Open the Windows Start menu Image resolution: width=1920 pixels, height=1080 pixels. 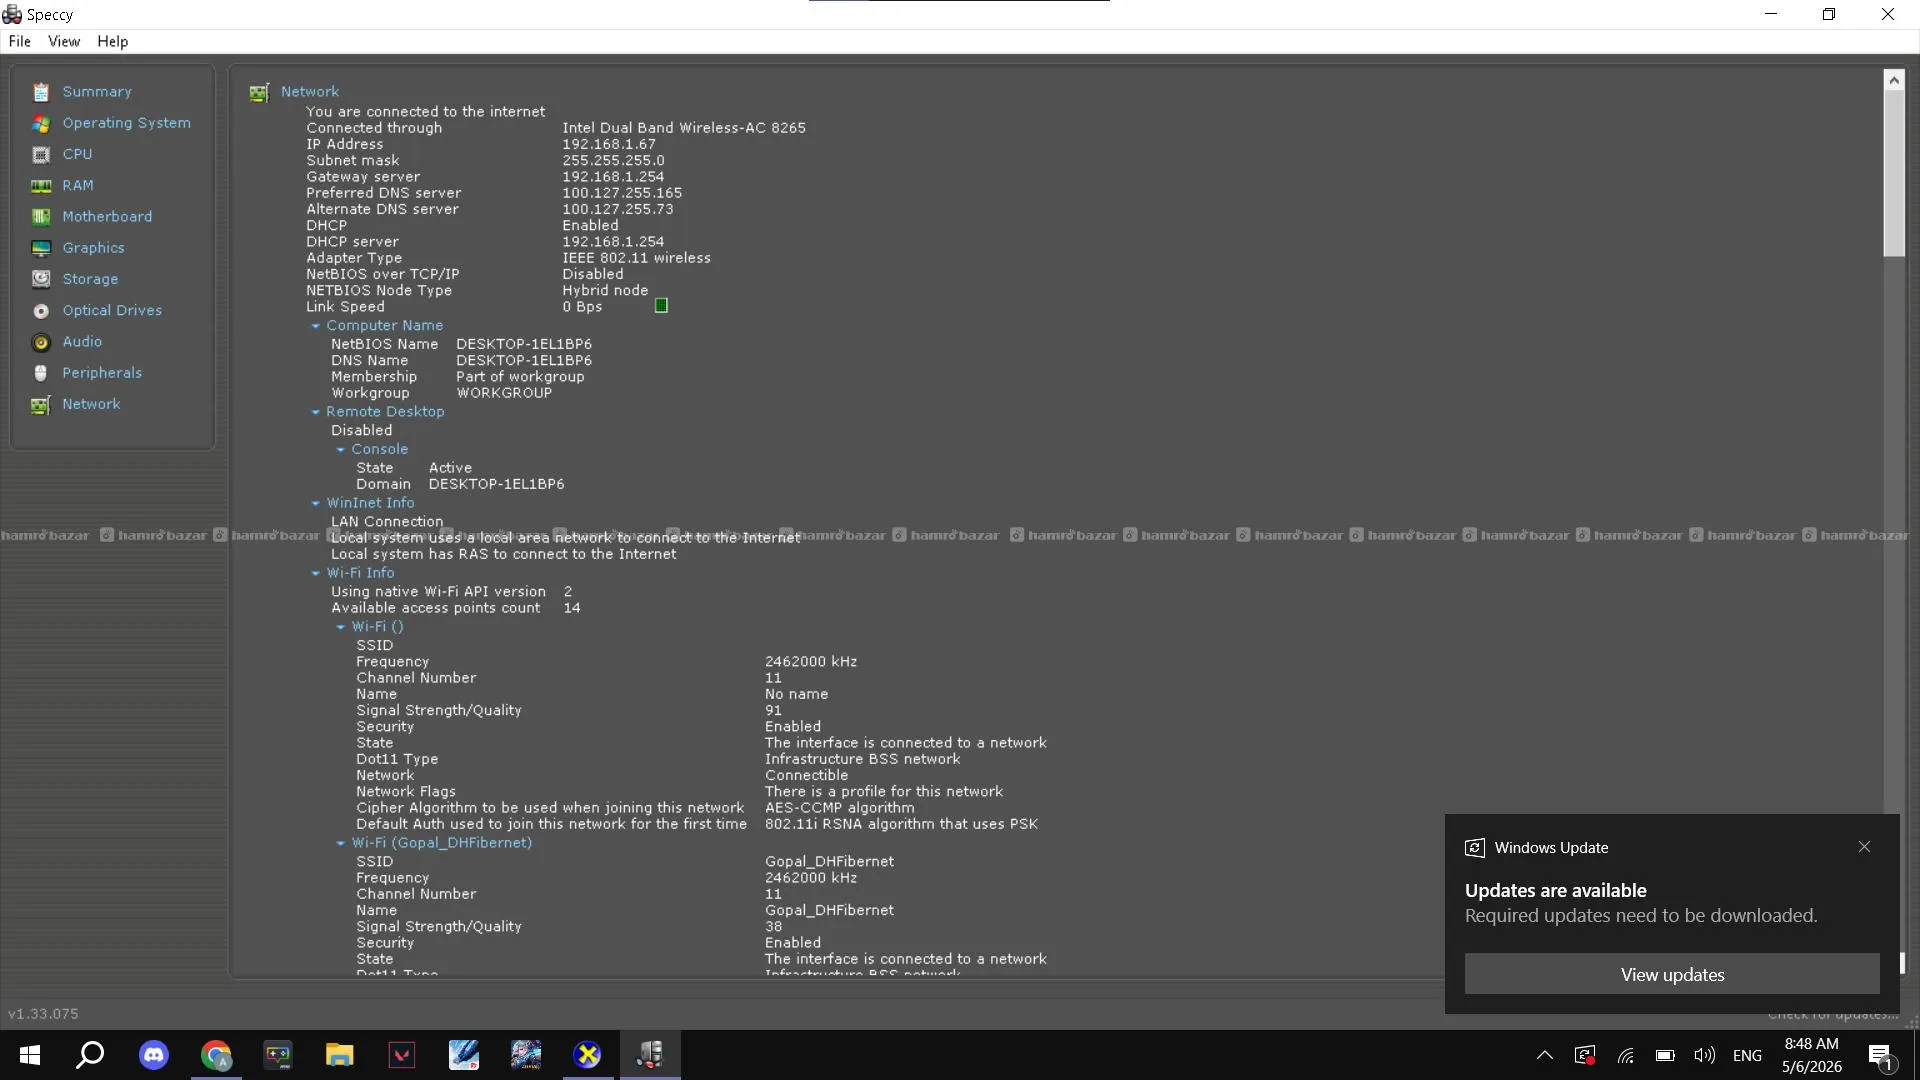click(30, 1055)
